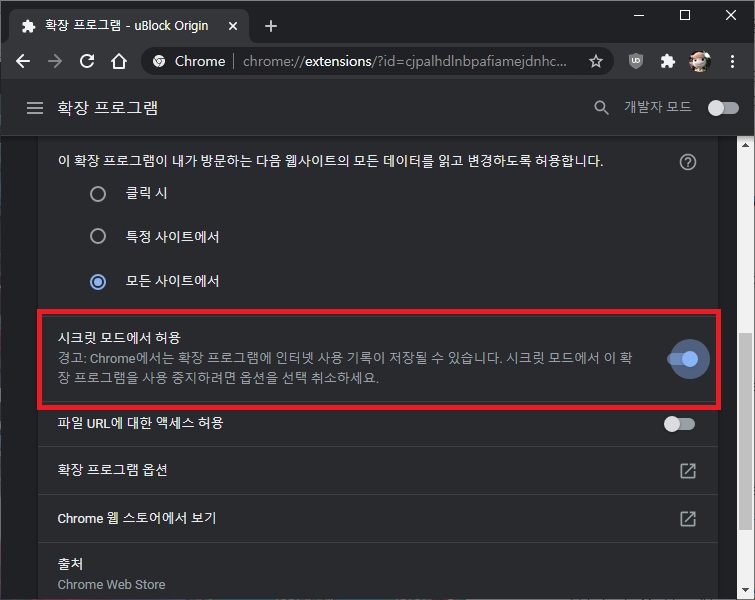Open 확장 프로그램 옵션 external link icon
The height and width of the screenshot is (600, 755).
[x=688, y=470]
